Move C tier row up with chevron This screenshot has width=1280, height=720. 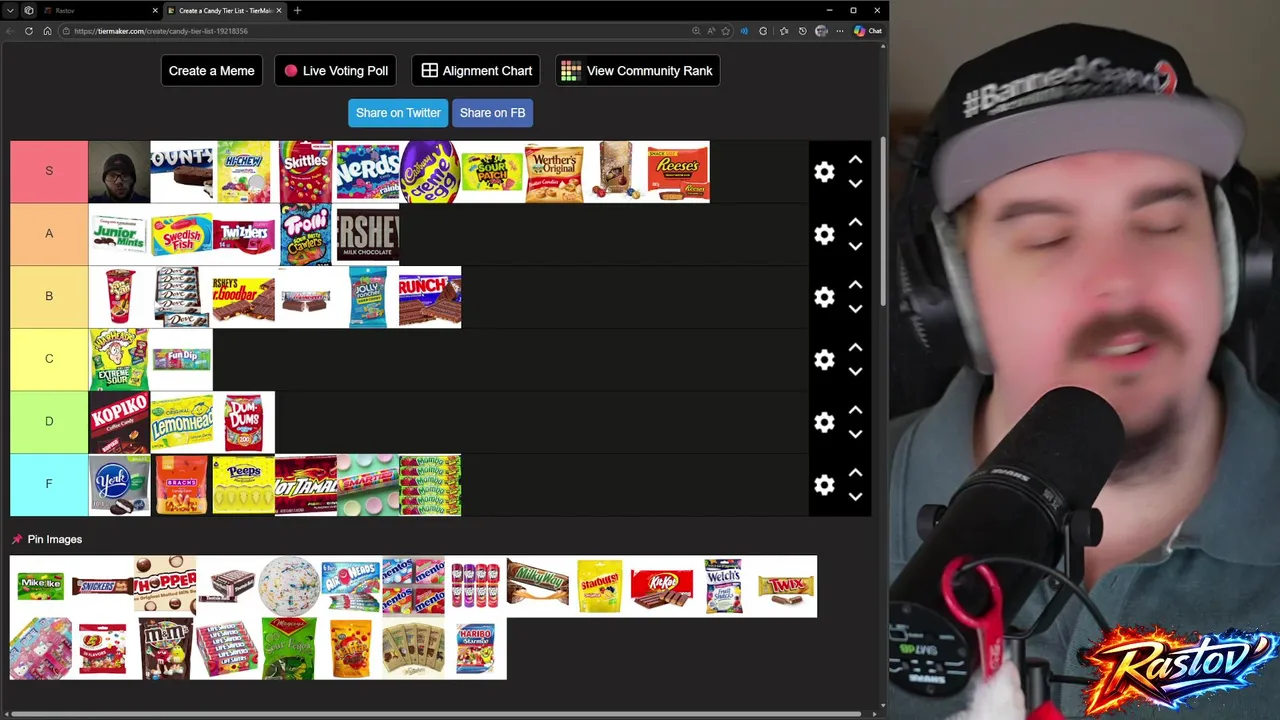pos(855,347)
